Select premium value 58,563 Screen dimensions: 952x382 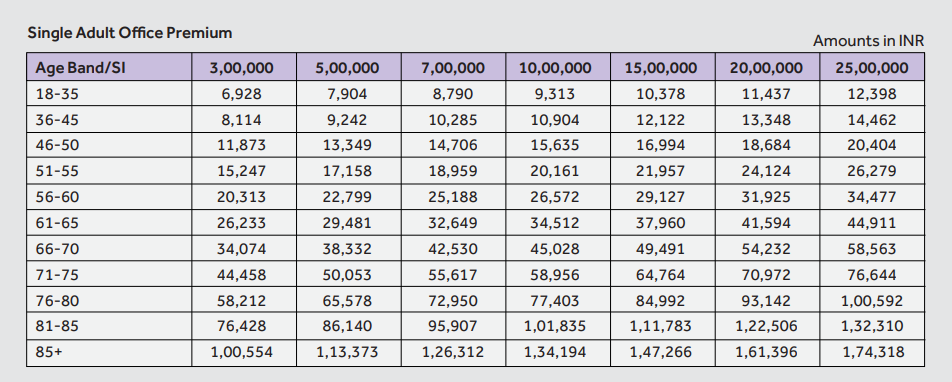tap(872, 249)
